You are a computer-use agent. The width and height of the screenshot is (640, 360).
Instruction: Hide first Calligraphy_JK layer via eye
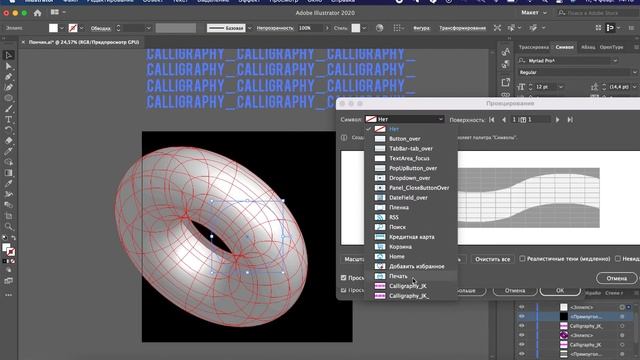point(522,326)
